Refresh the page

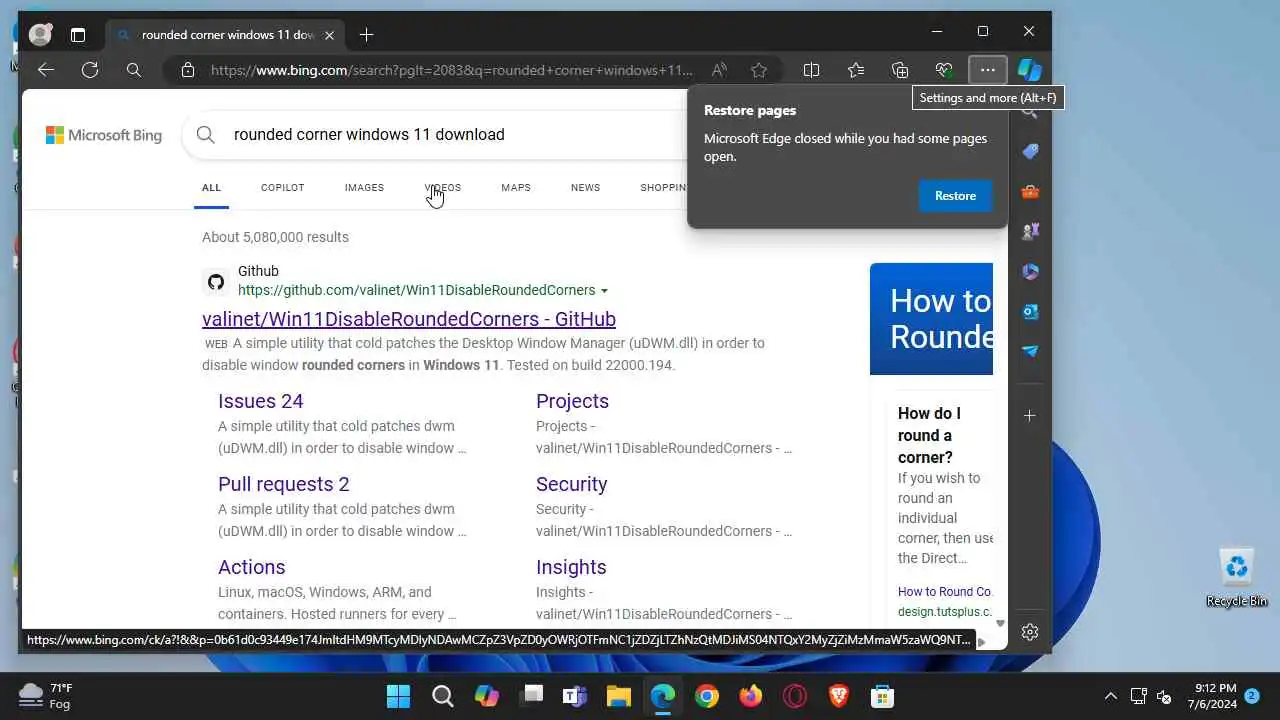point(90,70)
